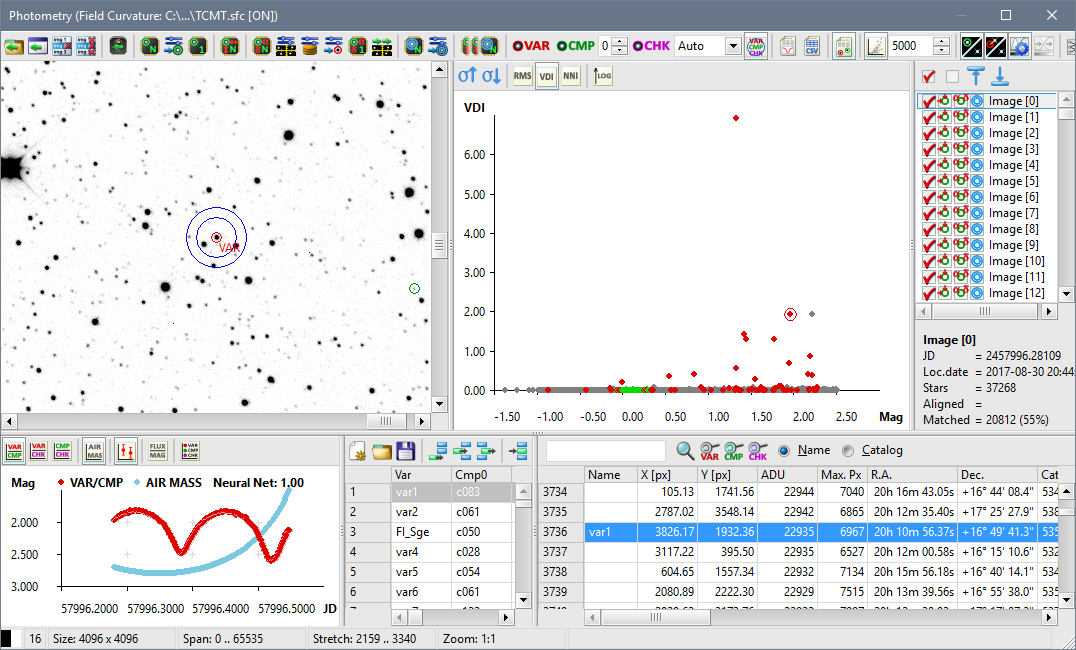Click the CHK selection button in toolbar

click(651, 46)
